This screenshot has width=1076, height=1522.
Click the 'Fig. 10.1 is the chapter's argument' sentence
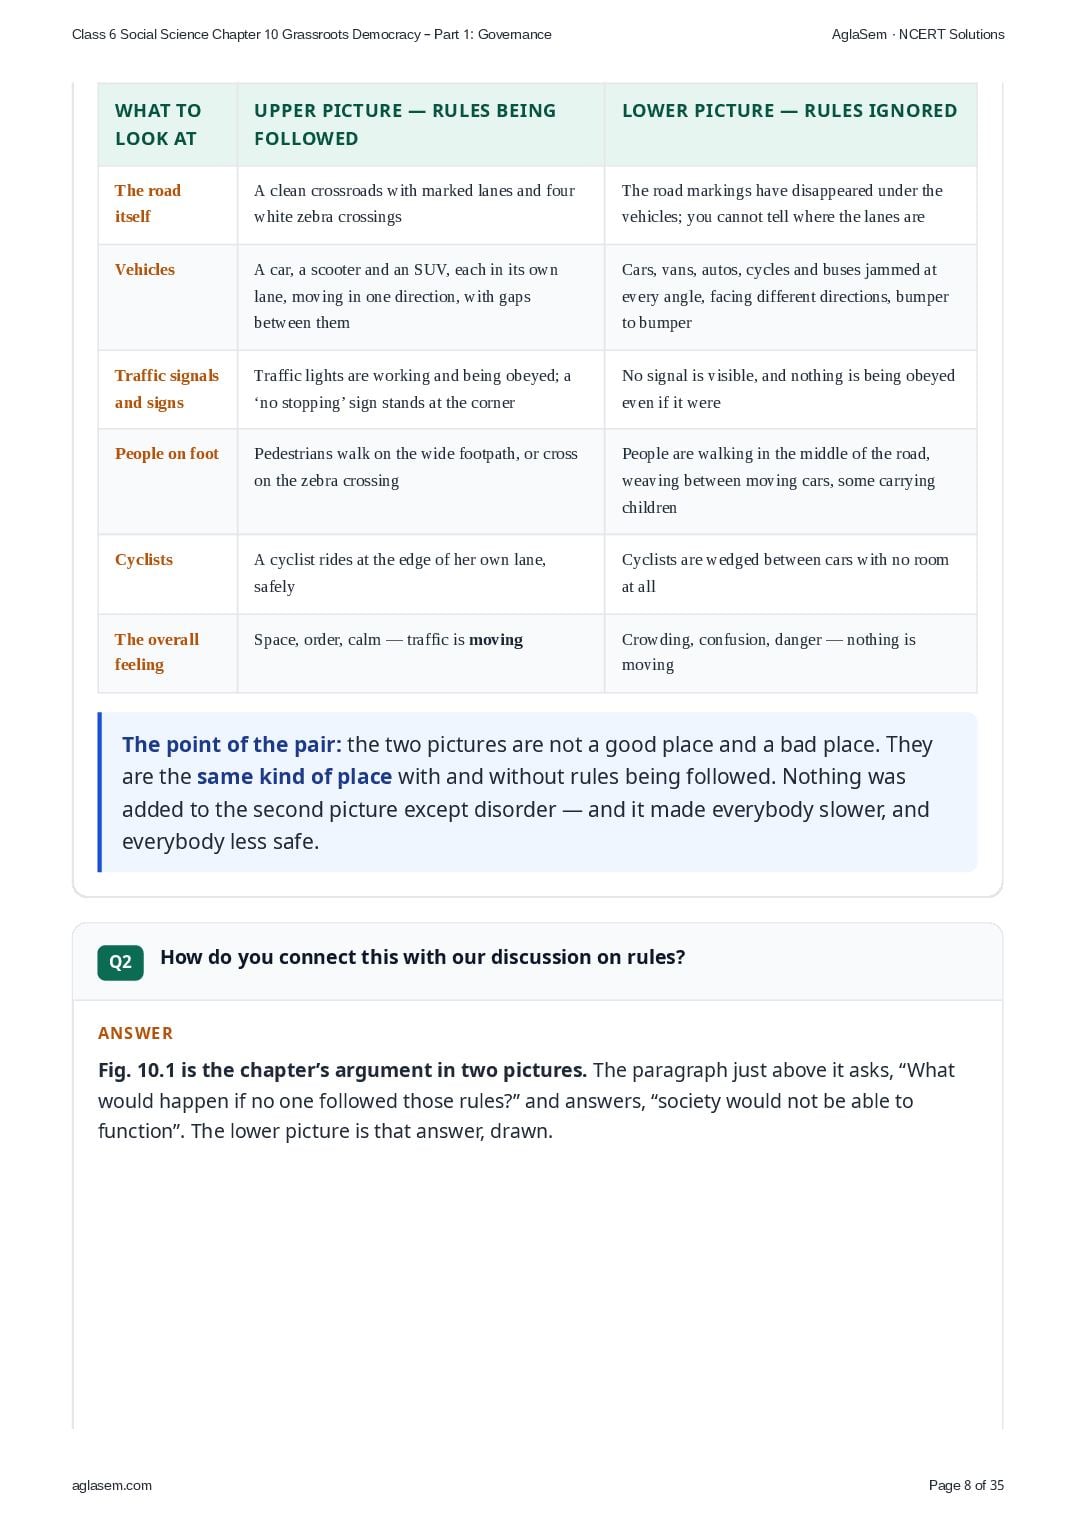click(x=342, y=1070)
